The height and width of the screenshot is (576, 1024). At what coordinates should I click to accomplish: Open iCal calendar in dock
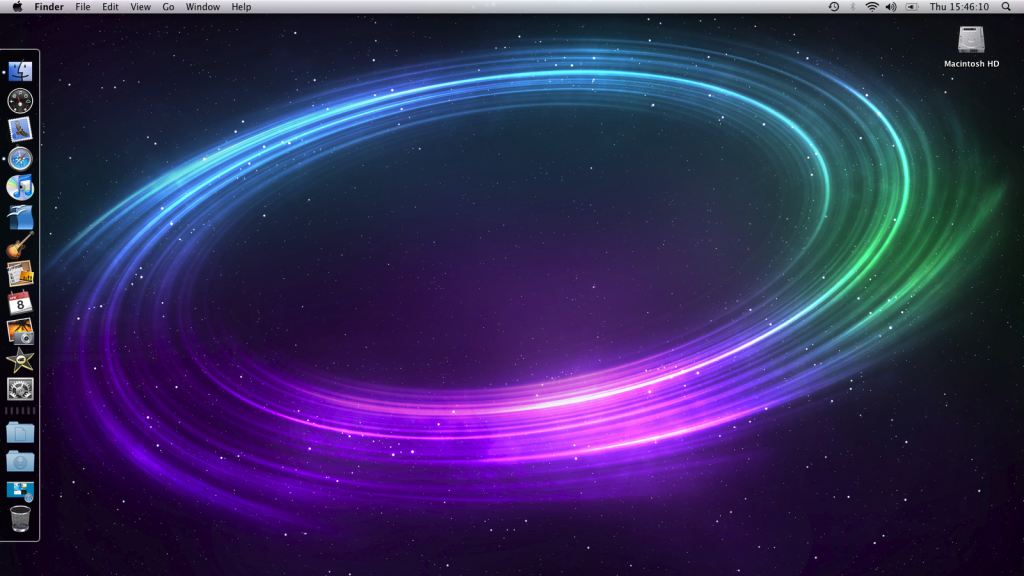(20, 302)
